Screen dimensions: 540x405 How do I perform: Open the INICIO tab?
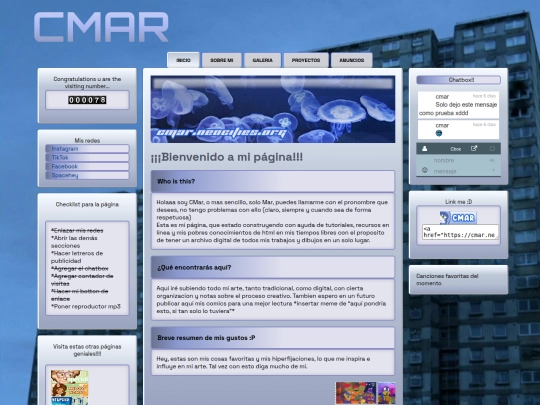183,60
